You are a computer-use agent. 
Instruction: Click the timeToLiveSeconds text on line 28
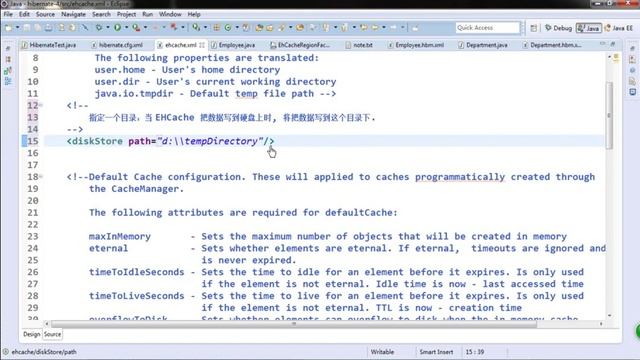(x=136, y=296)
